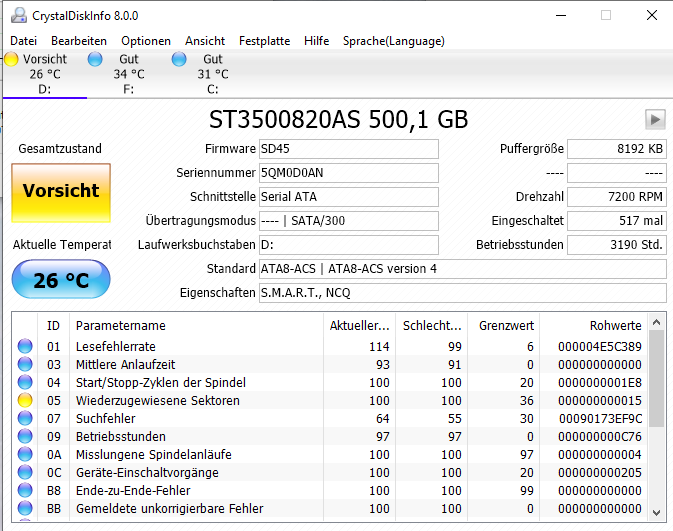Screen dimensions: 673x531
Task: Select the Wiederzugewiesene Sektoren parameter name
Action: pyautogui.click(x=158, y=401)
